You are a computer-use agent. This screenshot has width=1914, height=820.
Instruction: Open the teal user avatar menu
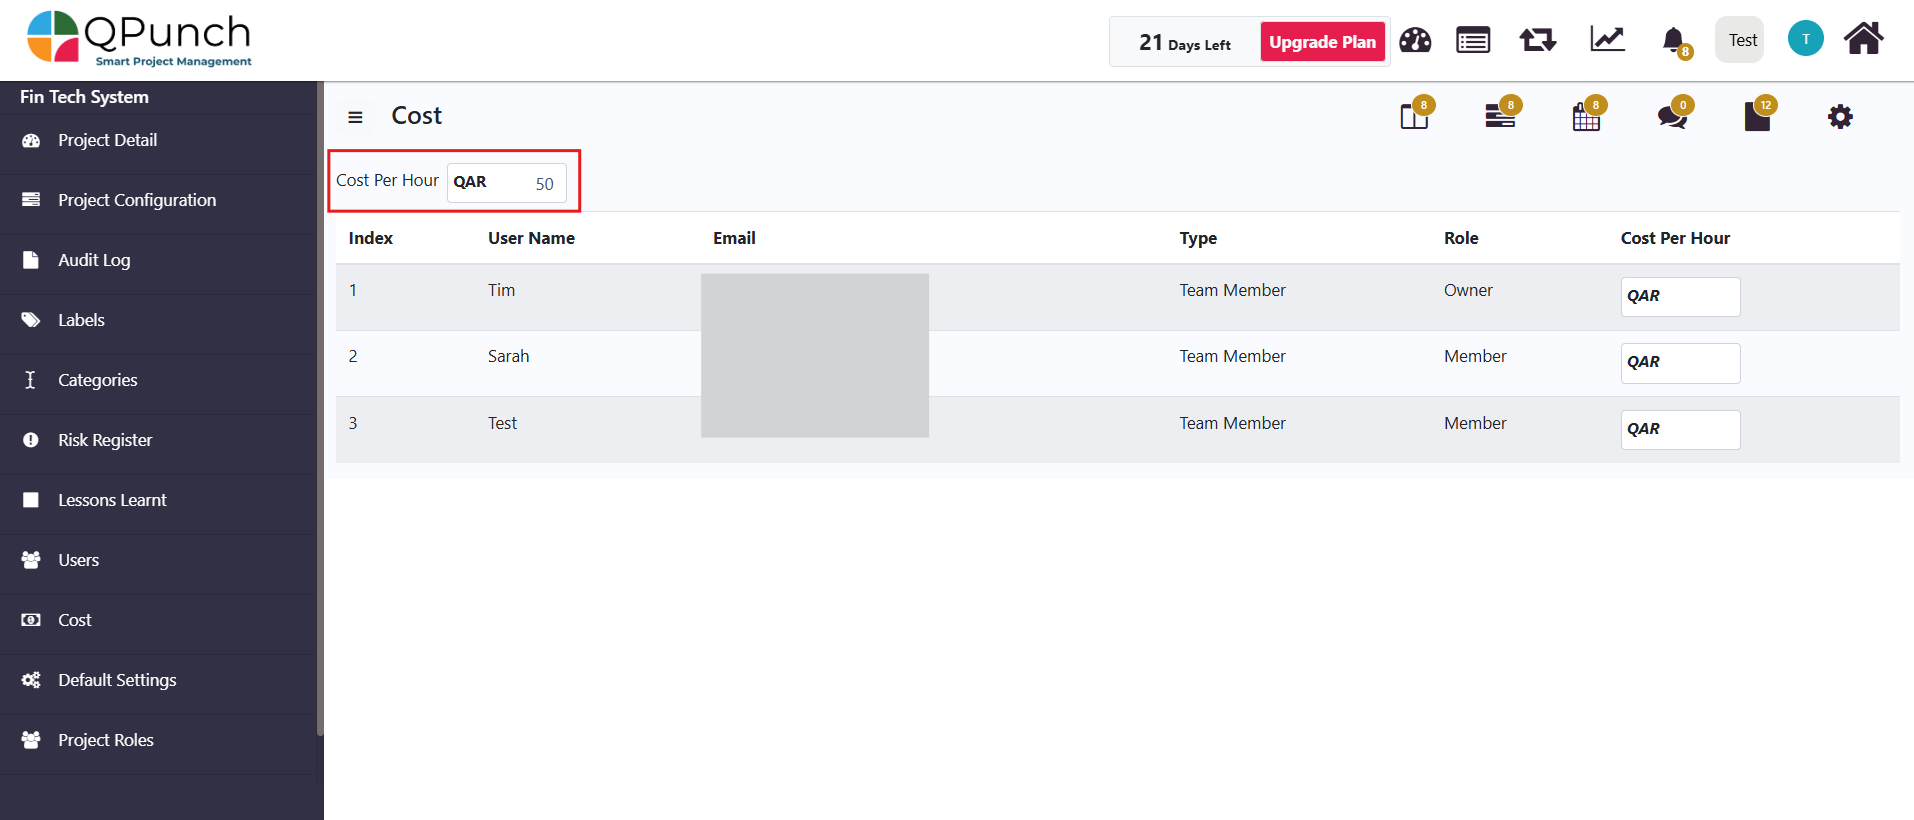1805,39
